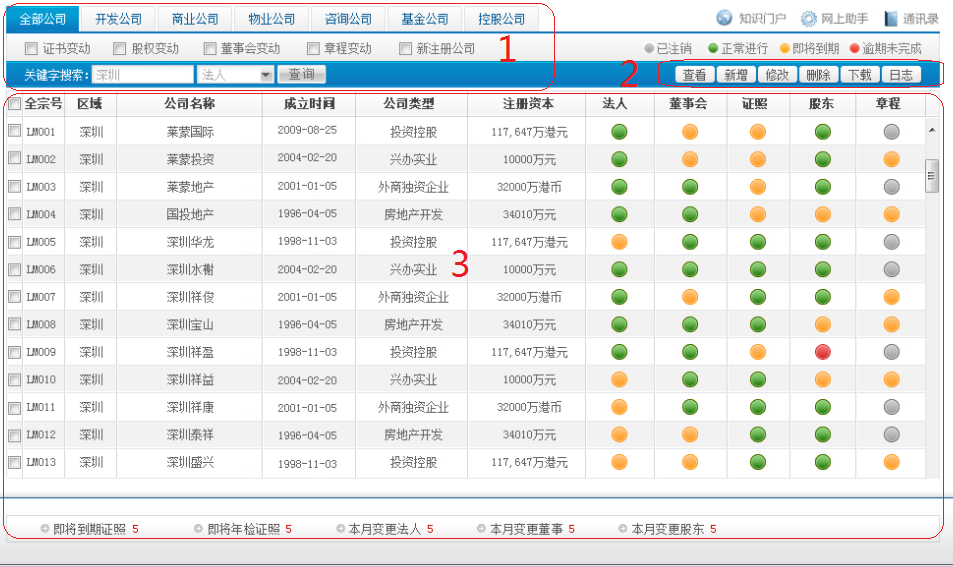Expand the 法人 search type dropdown

pyautogui.click(x=265, y=75)
